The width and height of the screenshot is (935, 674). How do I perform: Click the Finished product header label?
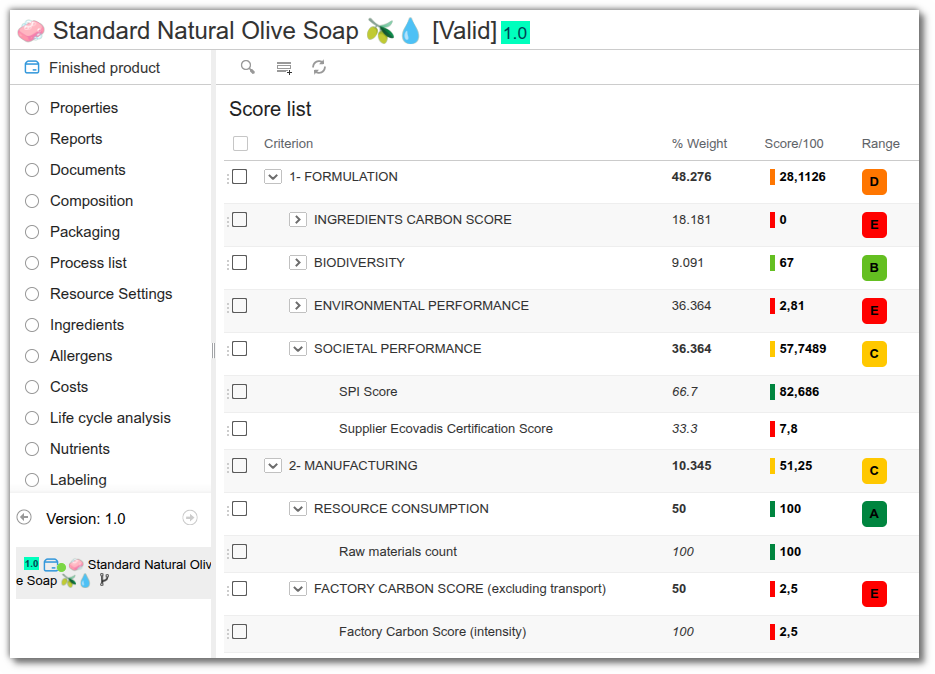click(x=104, y=68)
